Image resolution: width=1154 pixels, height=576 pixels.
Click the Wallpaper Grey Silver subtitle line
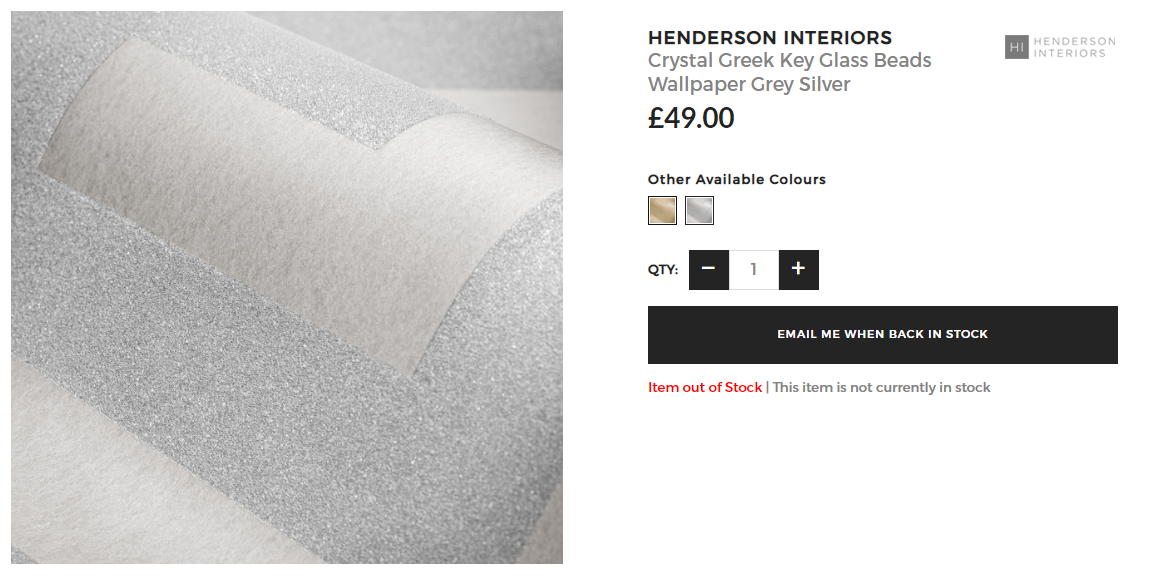tap(749, 85)
